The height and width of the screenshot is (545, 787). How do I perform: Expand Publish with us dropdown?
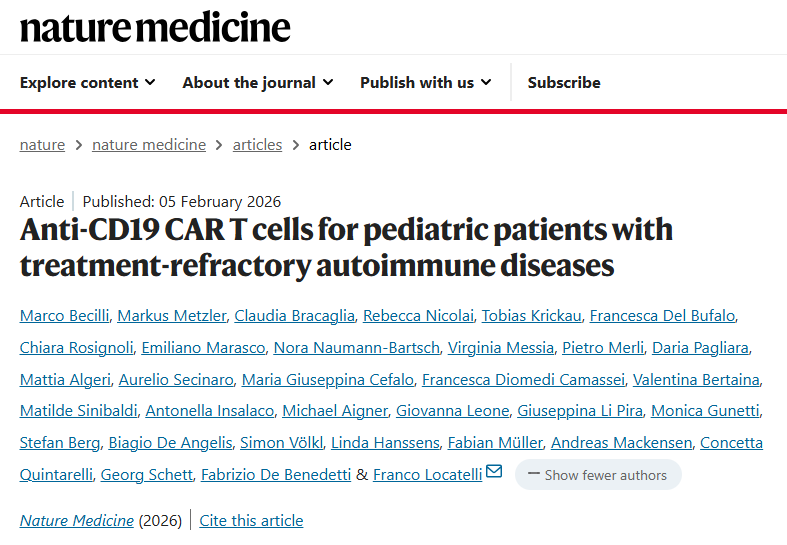point(425,83)
